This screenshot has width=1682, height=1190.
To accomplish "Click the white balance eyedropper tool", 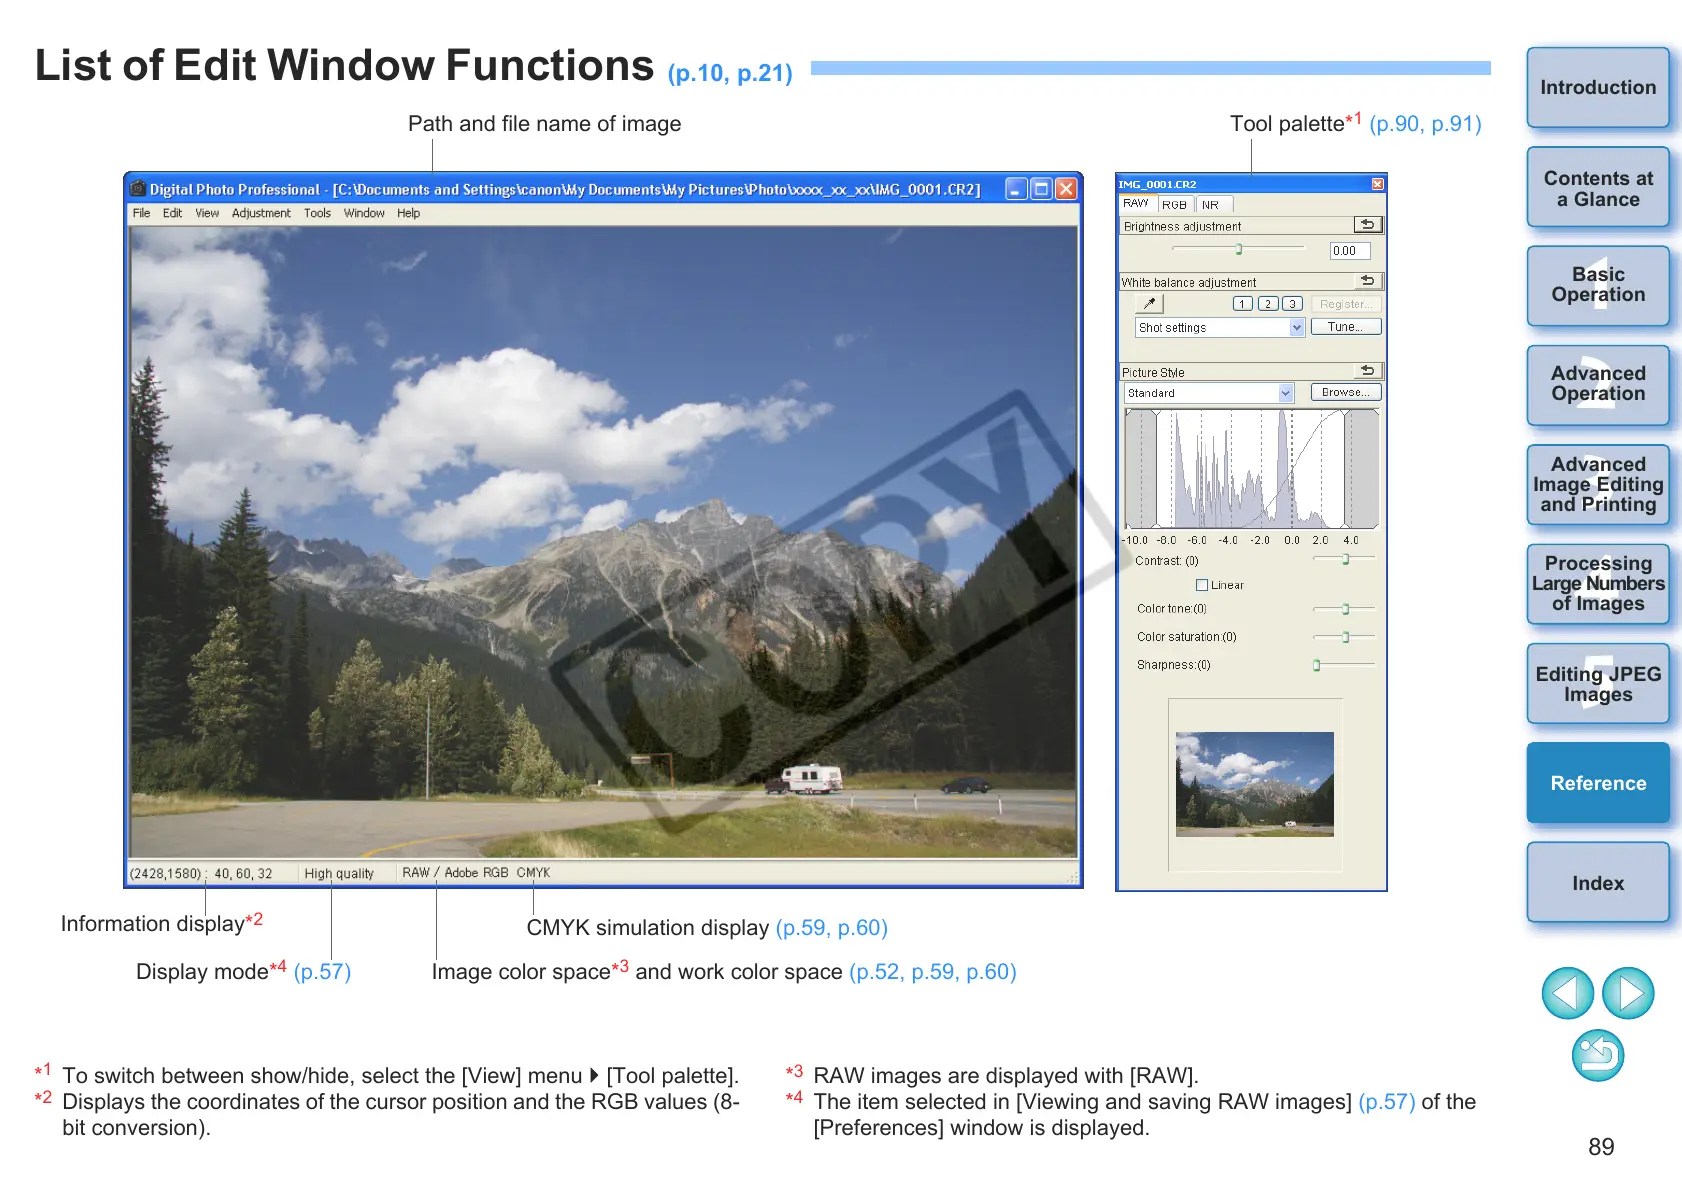I will (1150, 304).
